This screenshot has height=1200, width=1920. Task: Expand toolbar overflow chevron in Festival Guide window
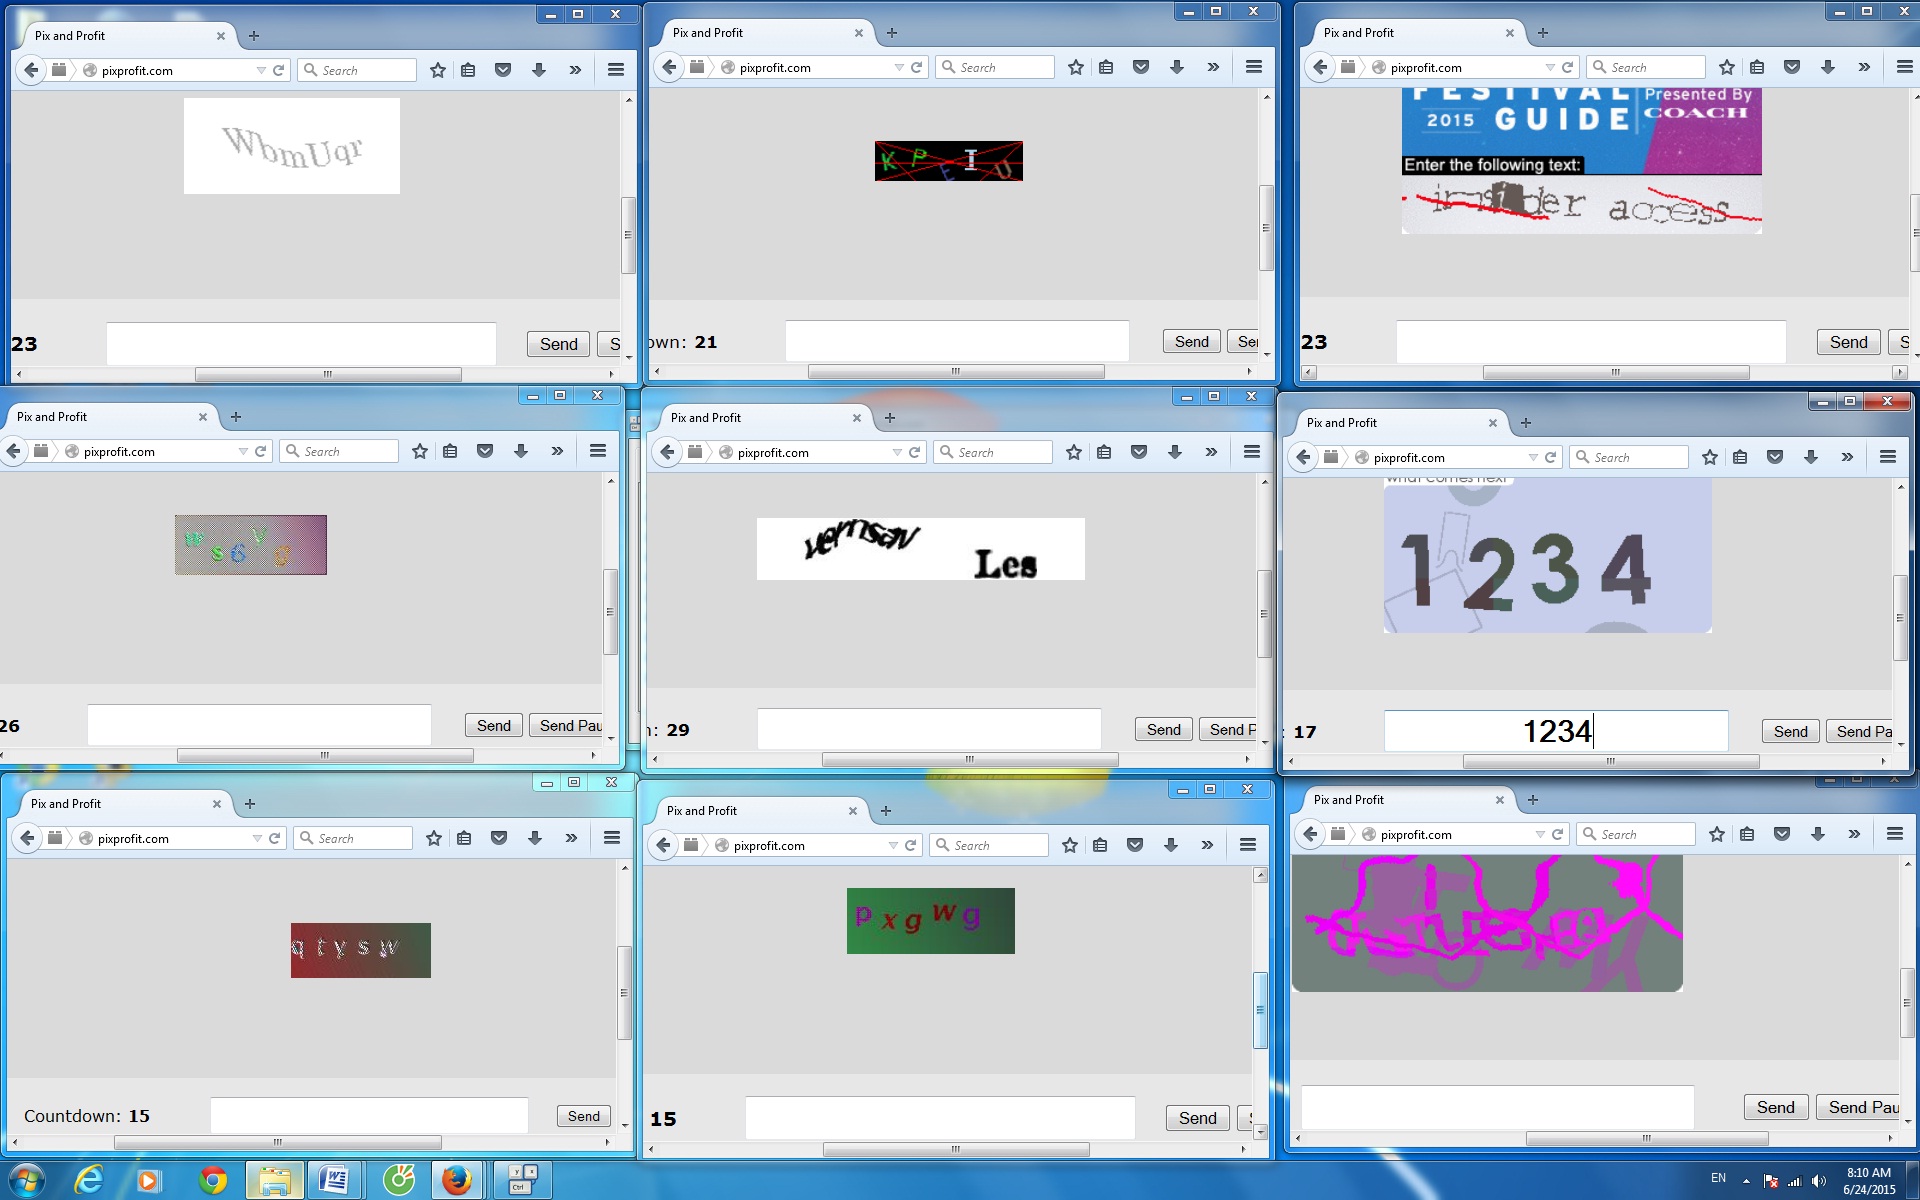[1863, 67]
